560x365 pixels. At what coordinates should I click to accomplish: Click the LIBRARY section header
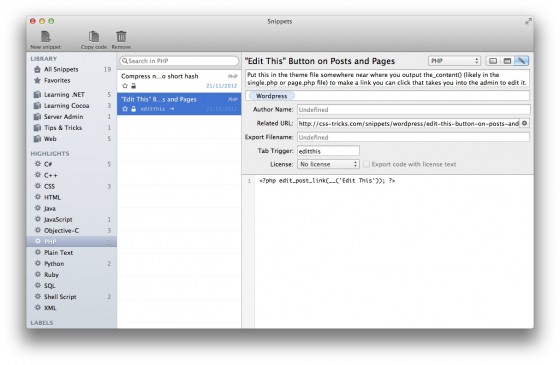44,59
